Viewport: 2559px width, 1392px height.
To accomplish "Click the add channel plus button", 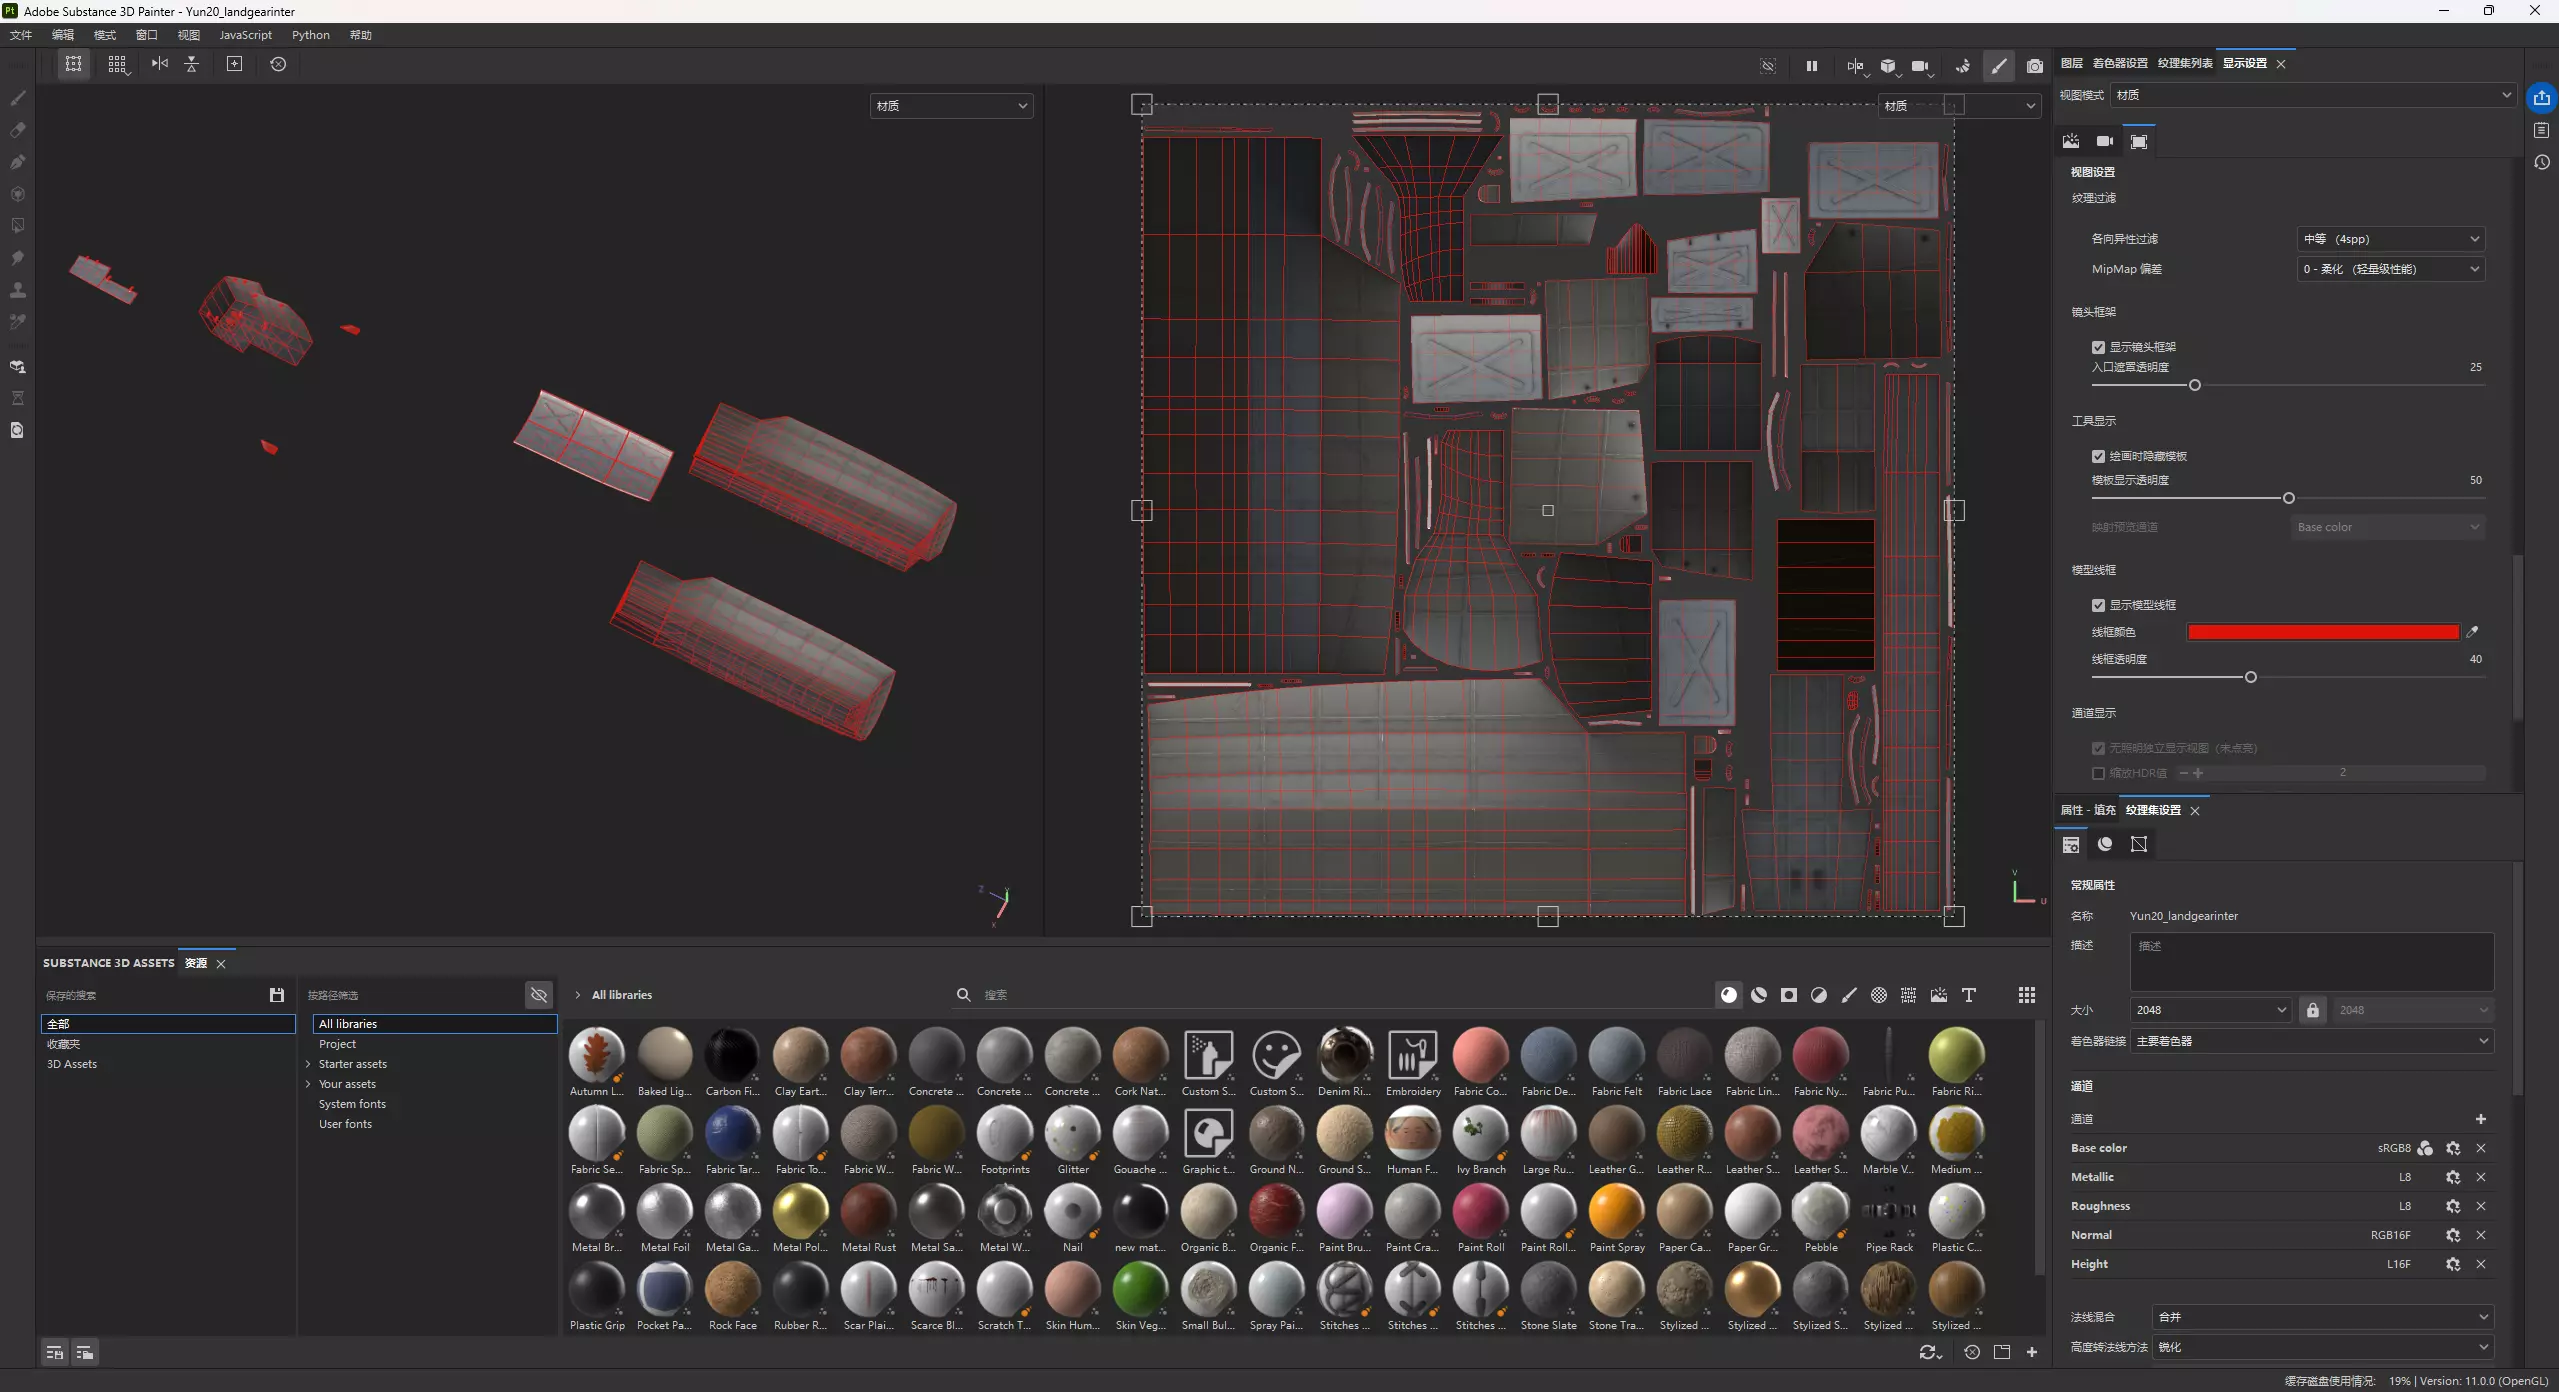I will pos(2480,1119).
